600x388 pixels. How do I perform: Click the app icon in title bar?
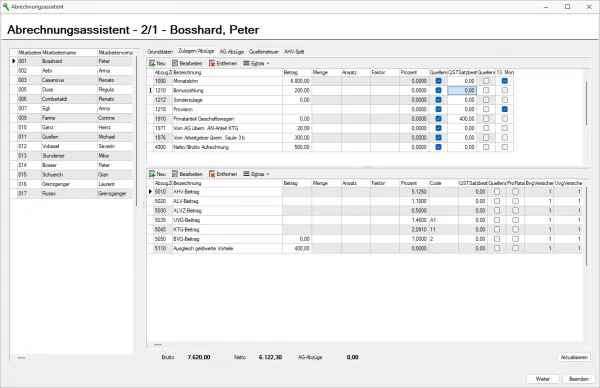[x=6, y=7]
